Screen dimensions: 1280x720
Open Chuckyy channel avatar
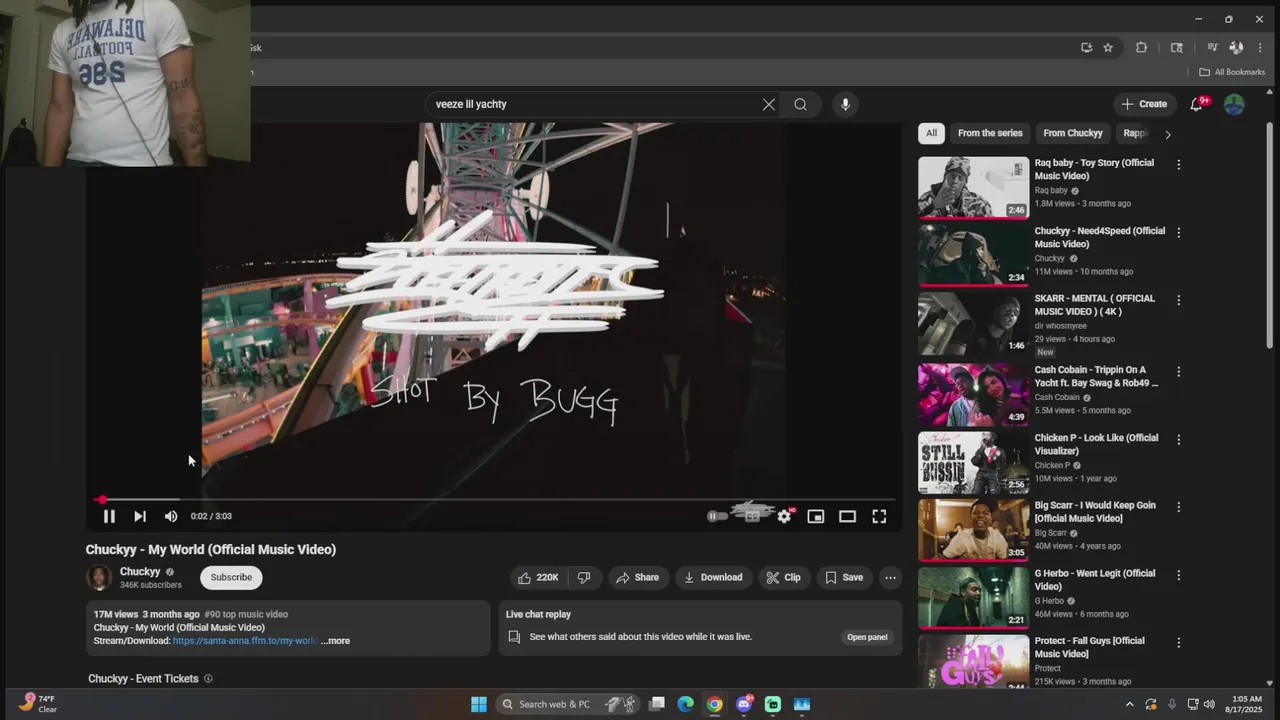[x=99, y=577]
